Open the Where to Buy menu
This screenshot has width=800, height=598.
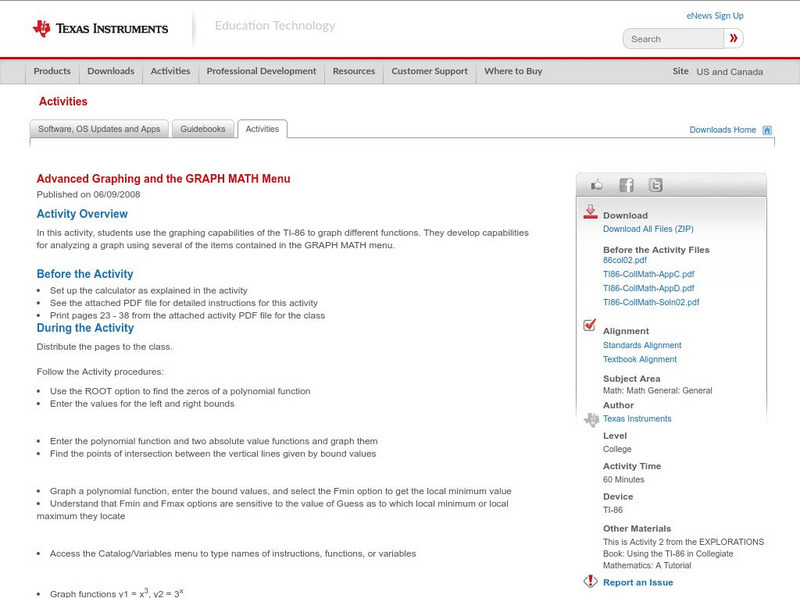(513, 71)
